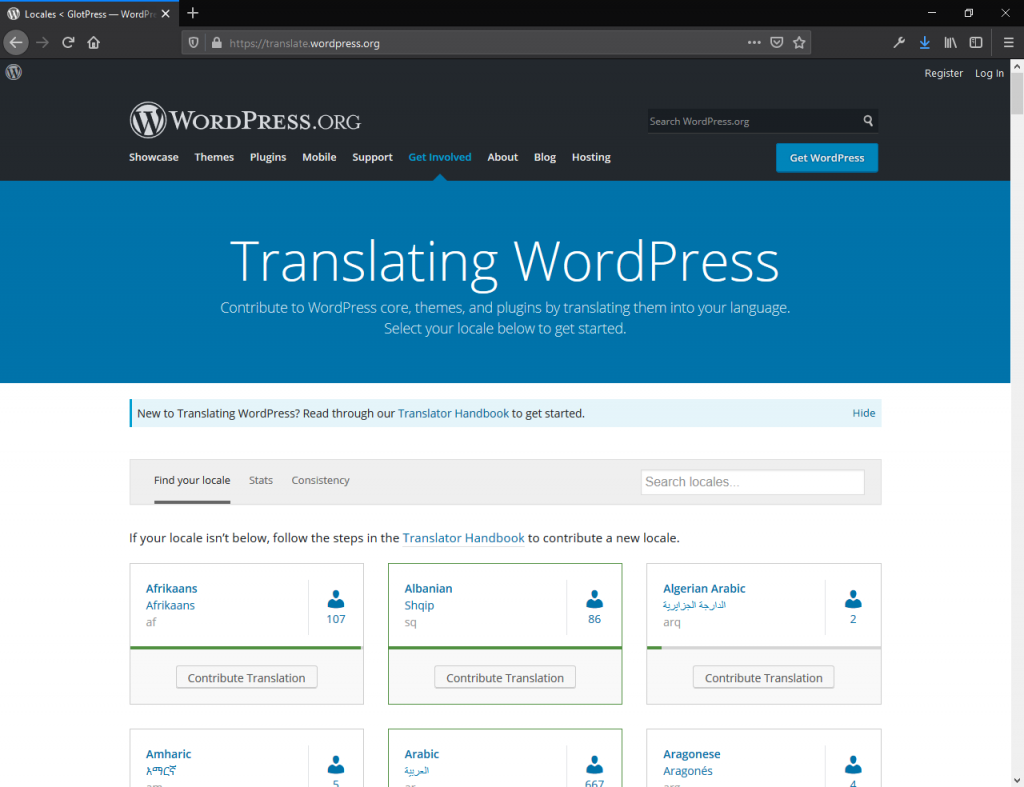
Task: Contribute Translation for Afrikaans
Action: pyautogui.click(x=246, y=677)
